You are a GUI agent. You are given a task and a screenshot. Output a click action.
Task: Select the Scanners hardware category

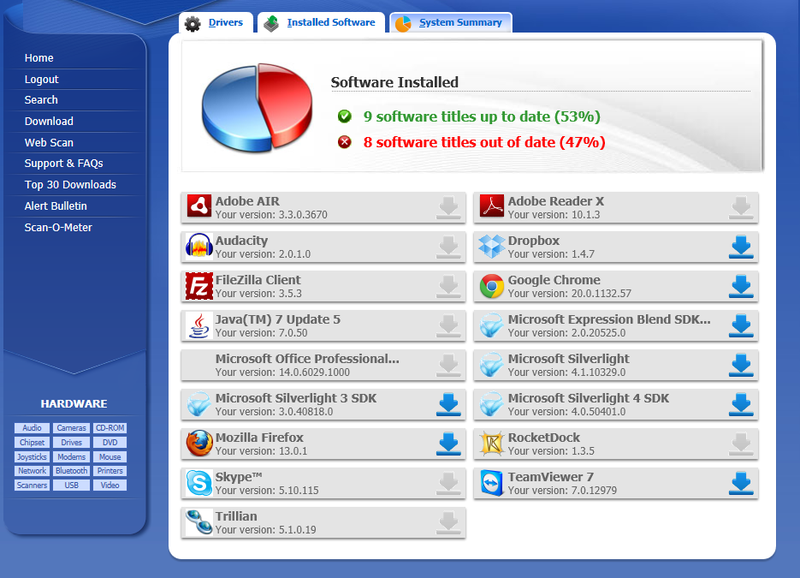32,485
